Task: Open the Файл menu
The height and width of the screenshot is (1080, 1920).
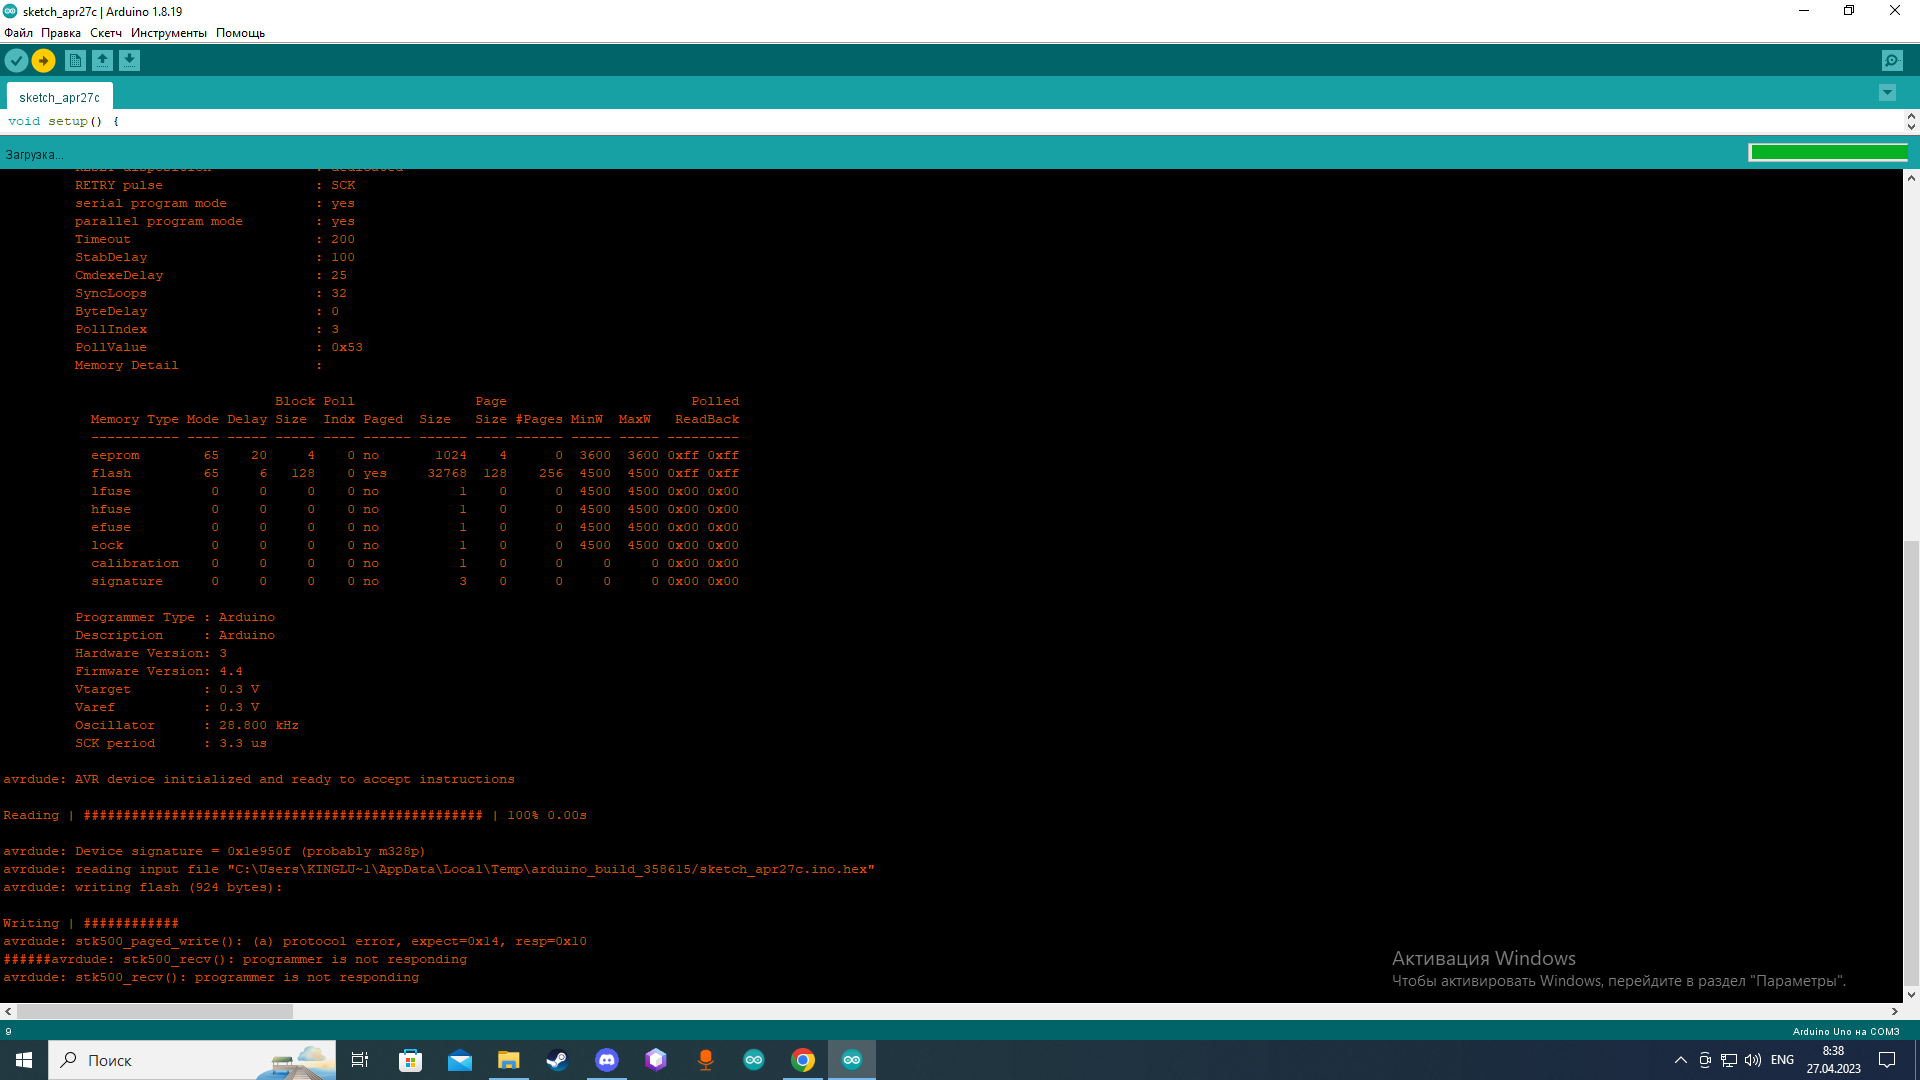Action: [x=18, y=33]
